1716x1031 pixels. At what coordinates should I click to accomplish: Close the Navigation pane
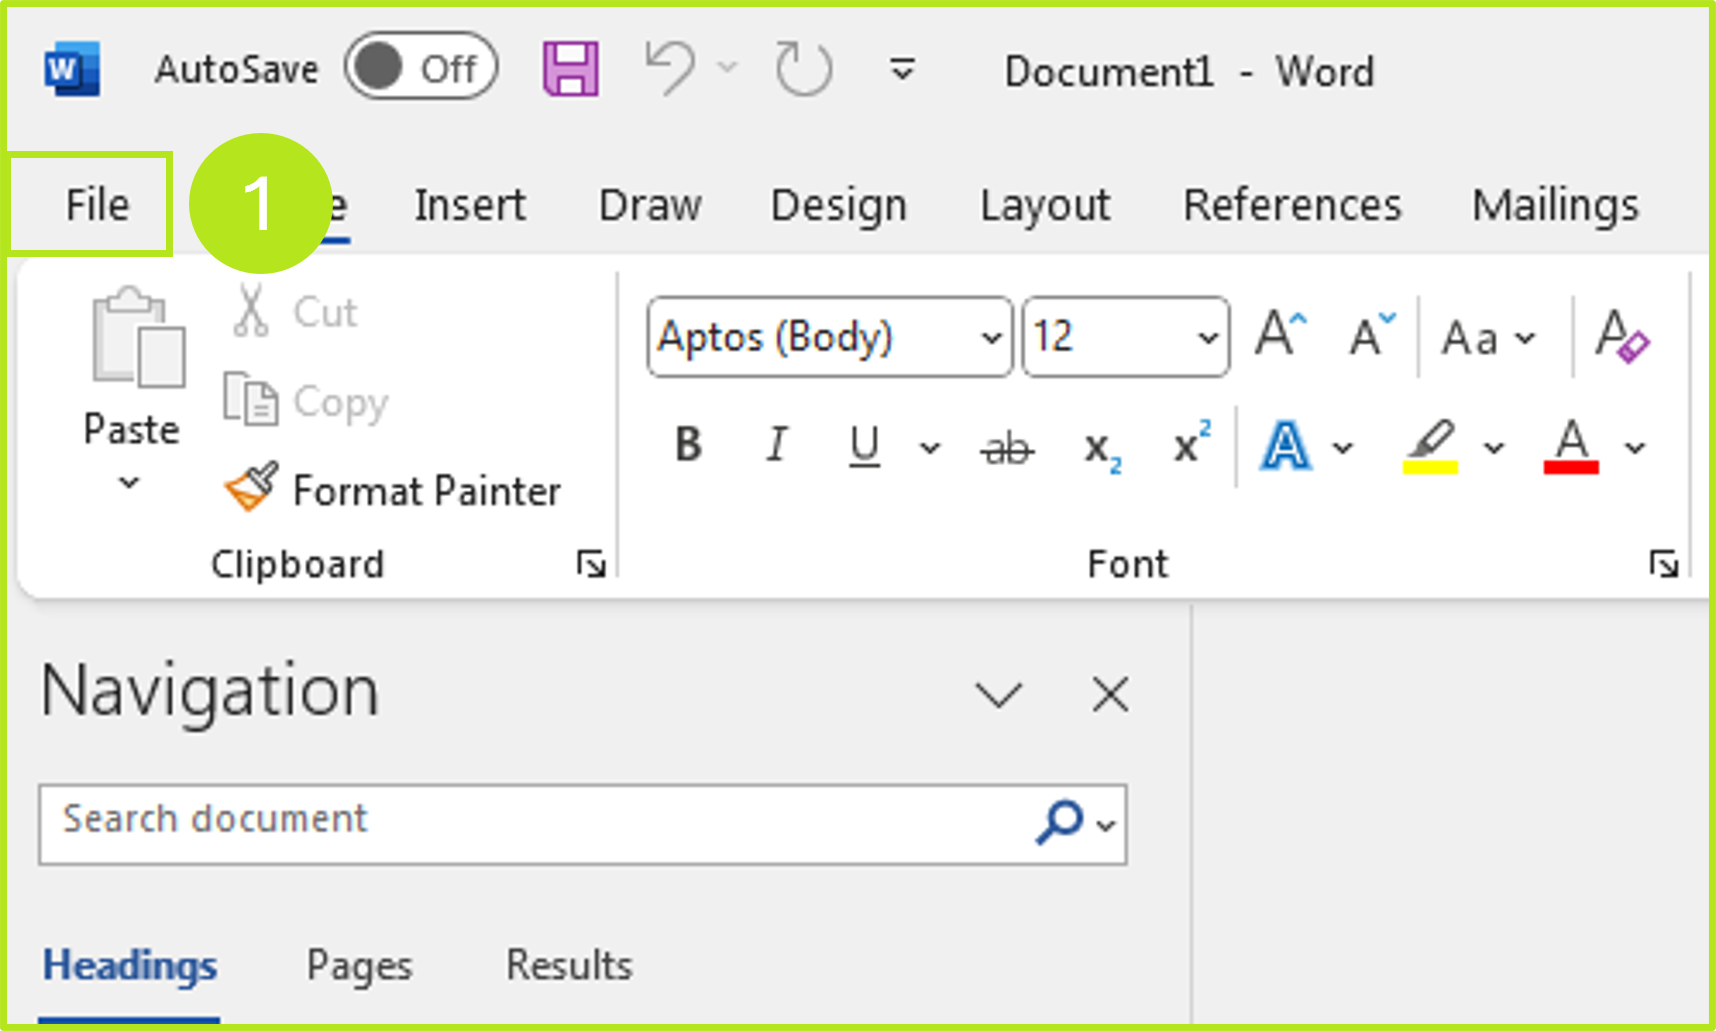[1110, 694]
